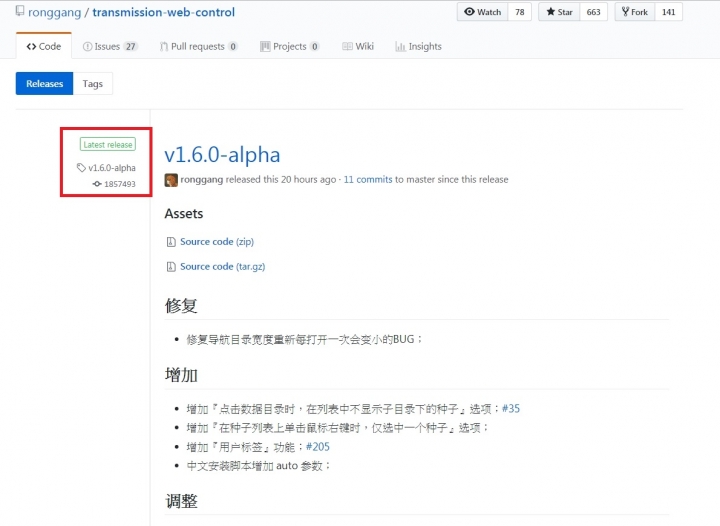Open the Insights tab

[x=418, y=46]
